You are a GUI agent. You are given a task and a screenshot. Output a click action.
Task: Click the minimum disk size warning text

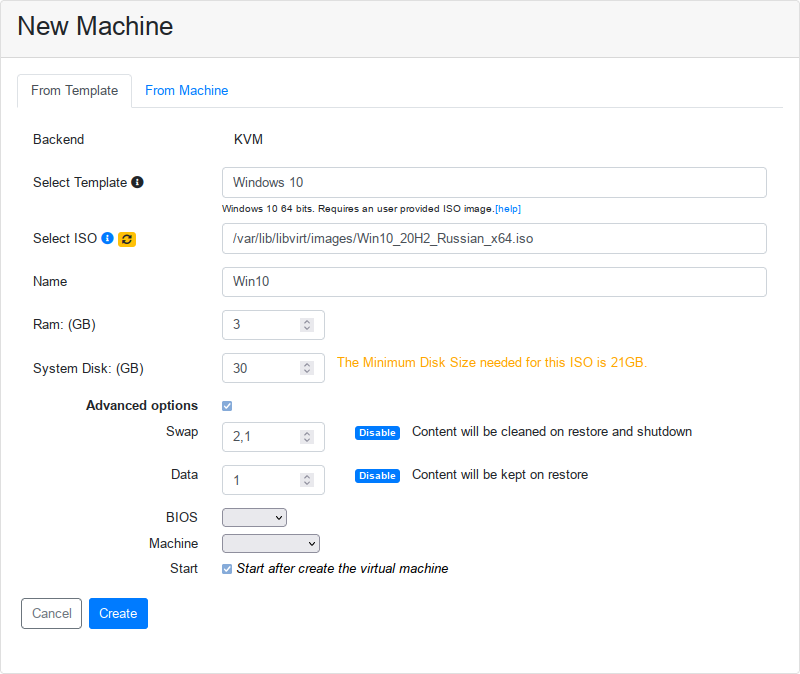492,362
